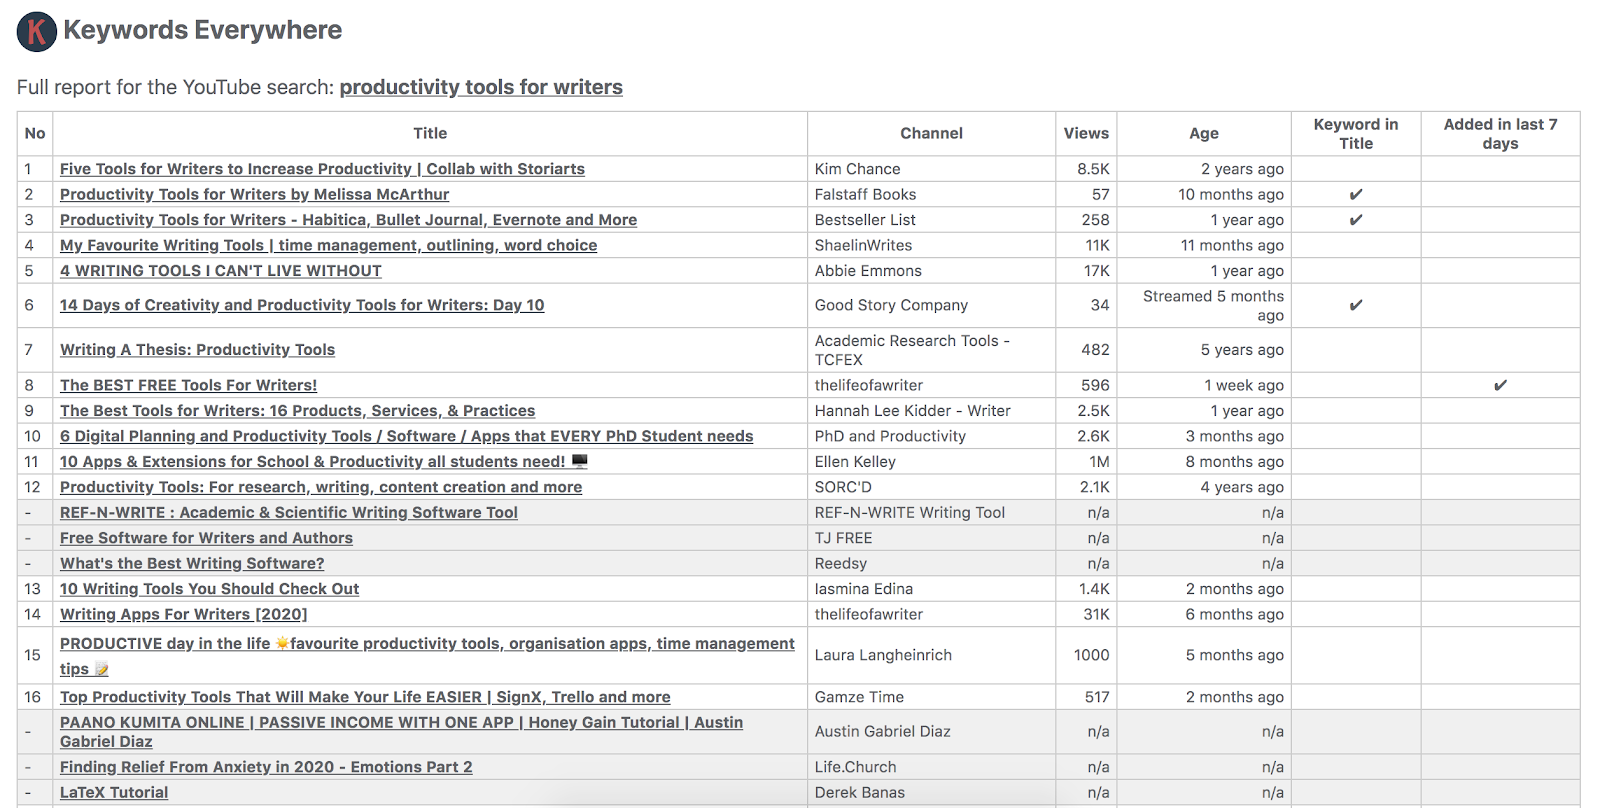Viewport: 1600px width, 808px height.
Task: Click the Keyword in Title checkmark for Falstaff Books
Action: 1356,194
